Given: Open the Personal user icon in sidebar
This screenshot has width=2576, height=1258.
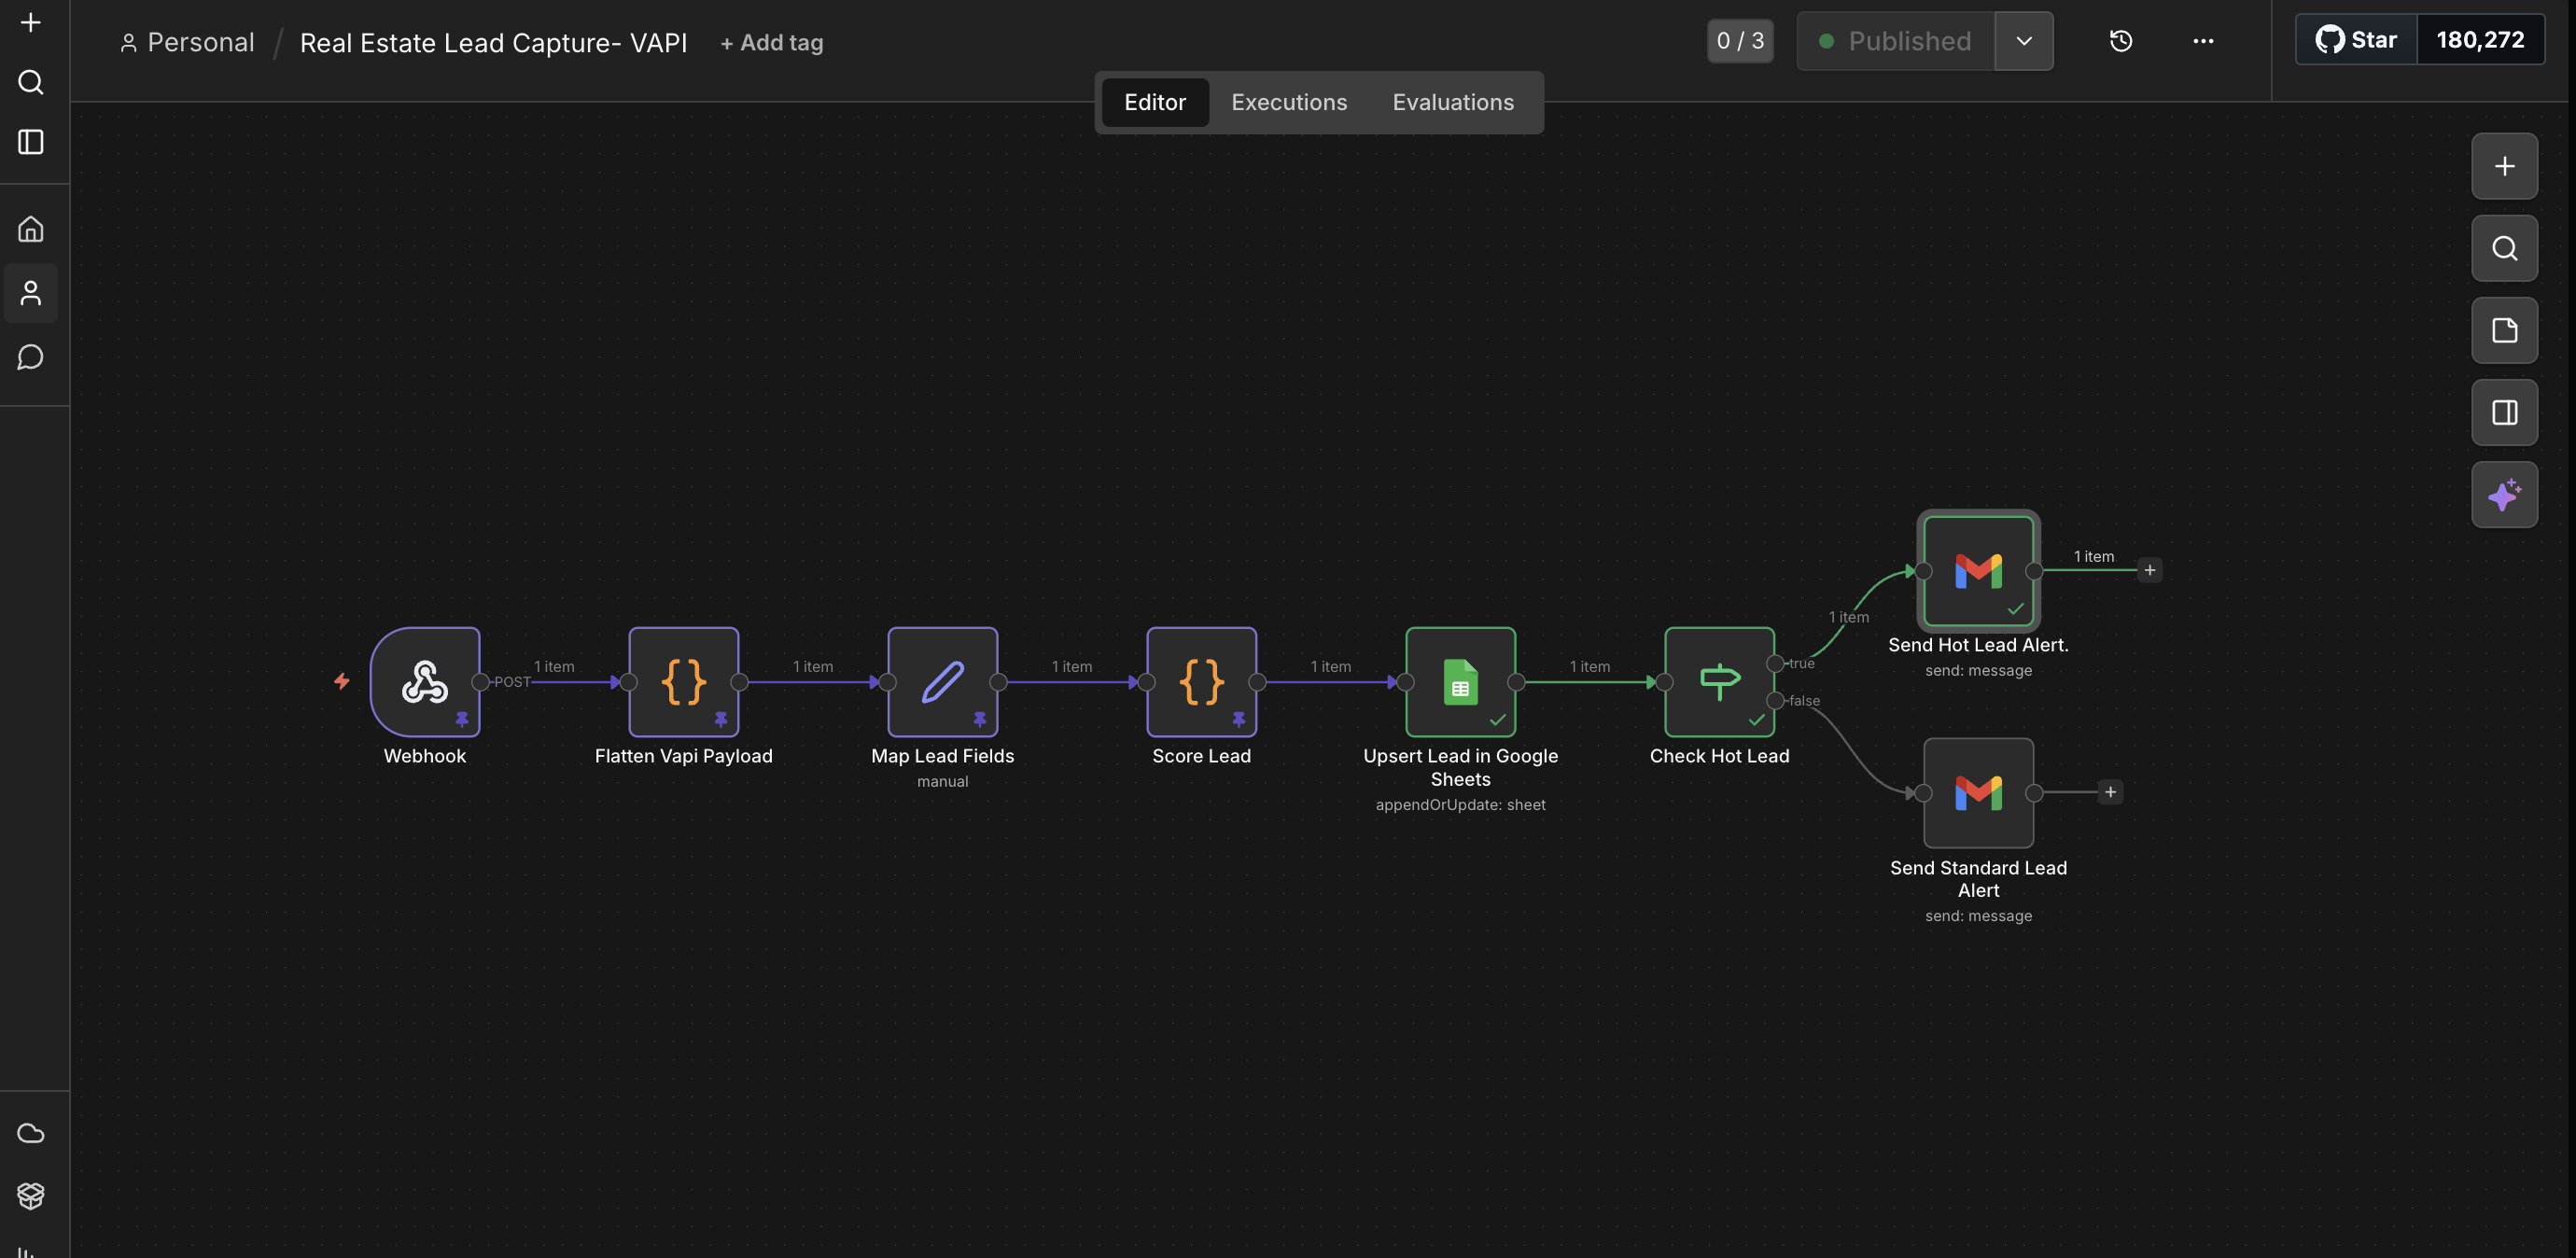Looking at the screenshot, I should (x=31, y=293).
